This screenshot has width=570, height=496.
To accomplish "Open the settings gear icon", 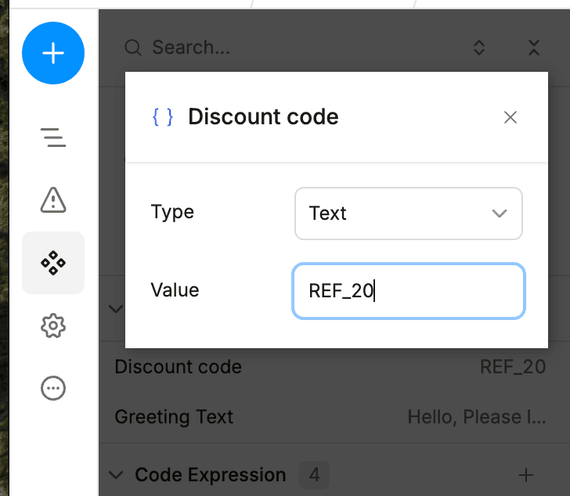I will pos(53,325).
